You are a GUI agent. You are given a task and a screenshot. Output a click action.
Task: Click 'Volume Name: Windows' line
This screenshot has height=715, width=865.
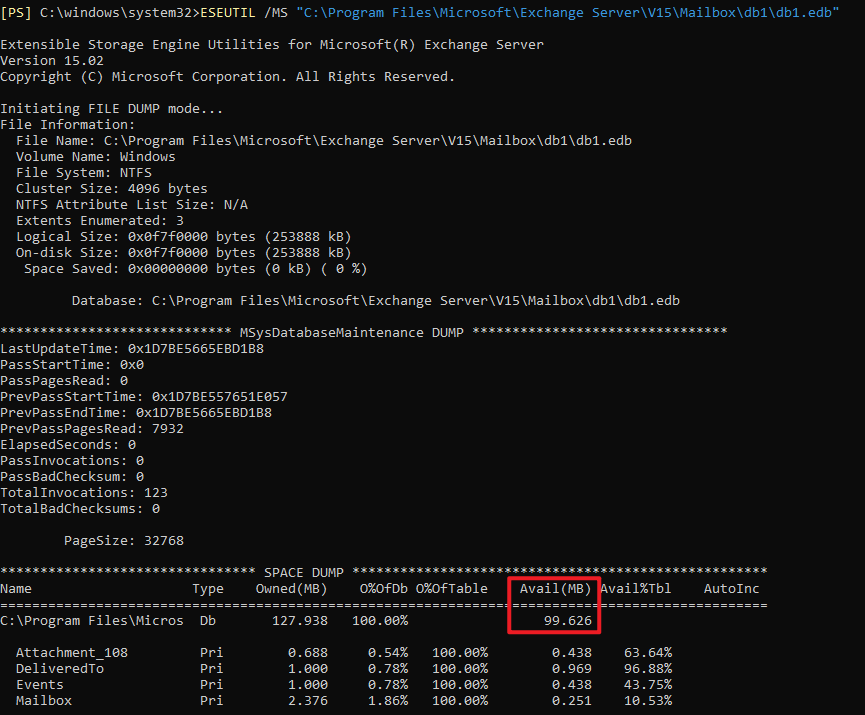(x=95, y=157)
